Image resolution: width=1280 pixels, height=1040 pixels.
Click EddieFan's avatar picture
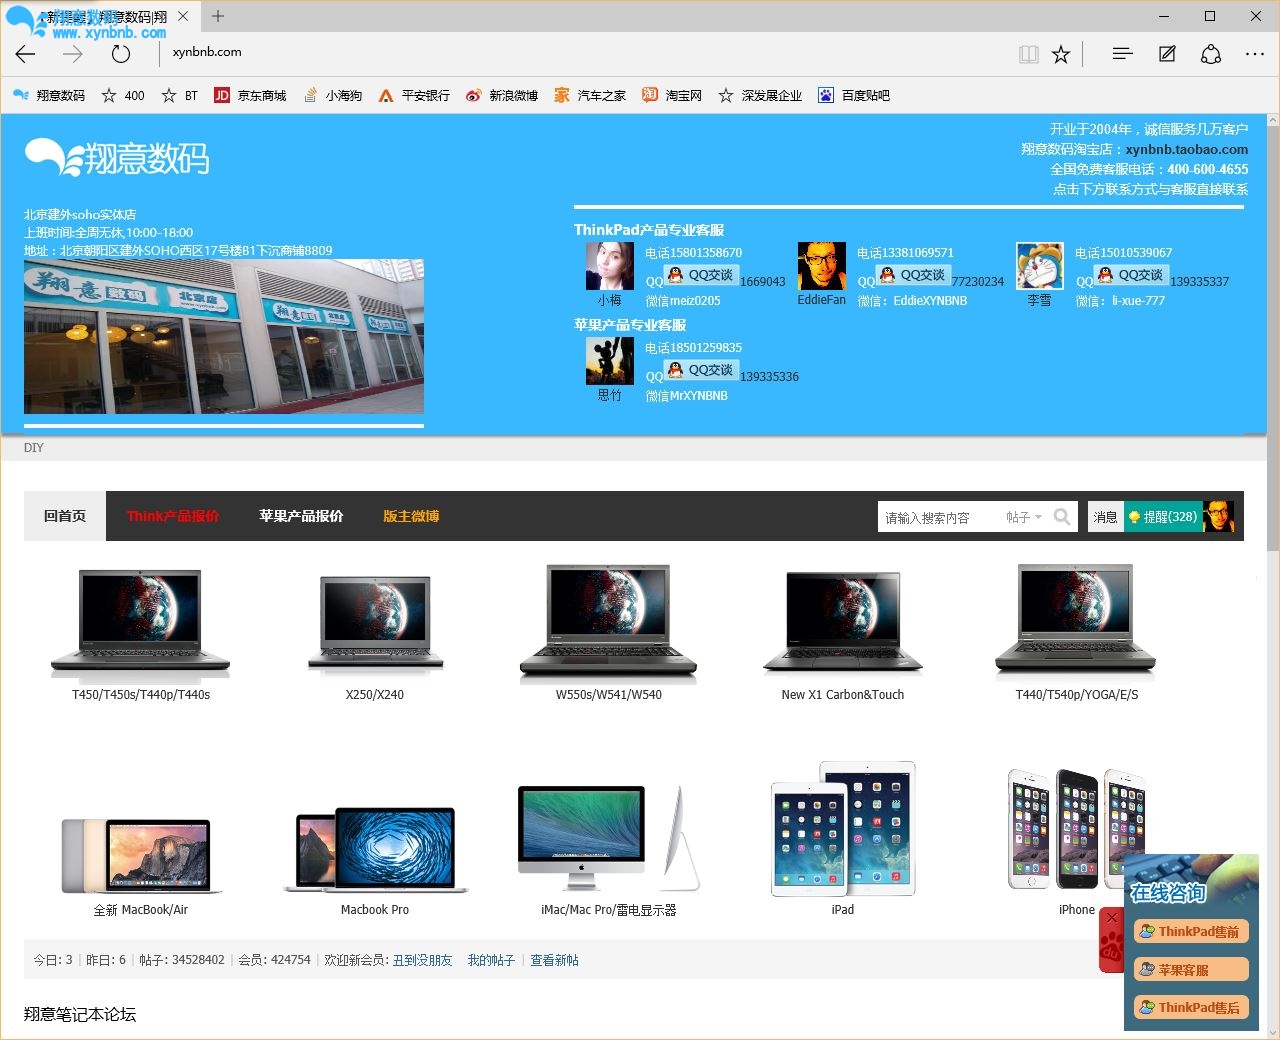click(822, 266)
